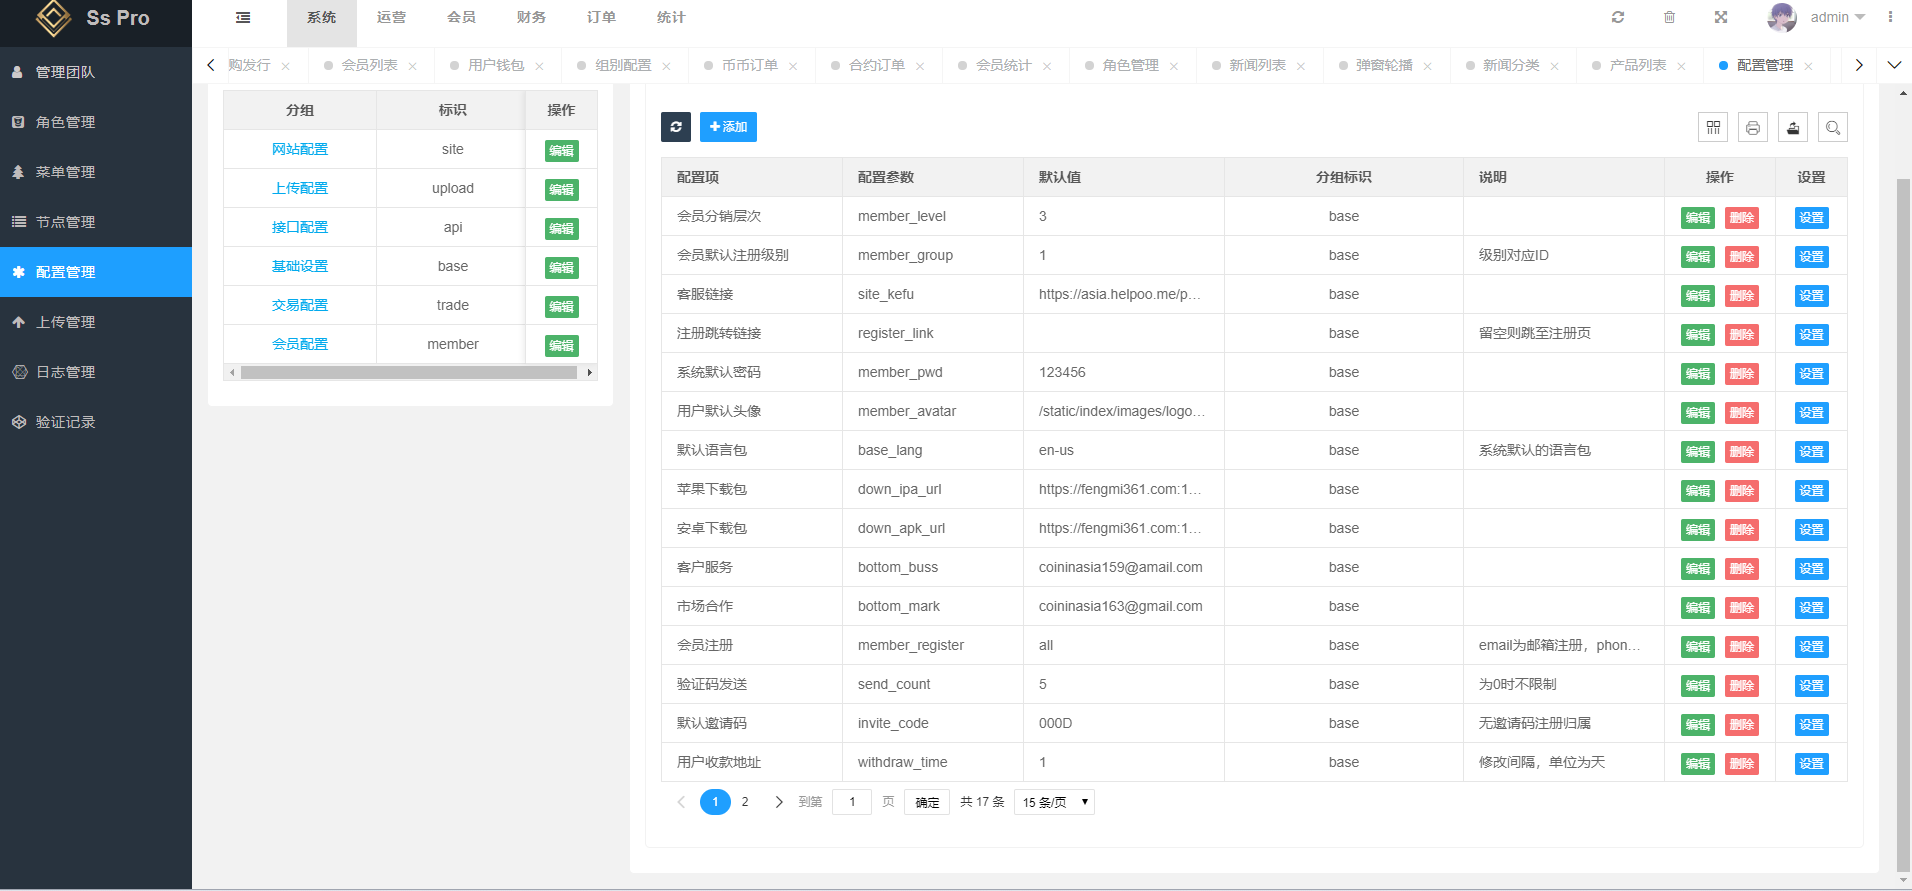
Task: Open 管理团队 in the sidebar
Action: [96, 72]
